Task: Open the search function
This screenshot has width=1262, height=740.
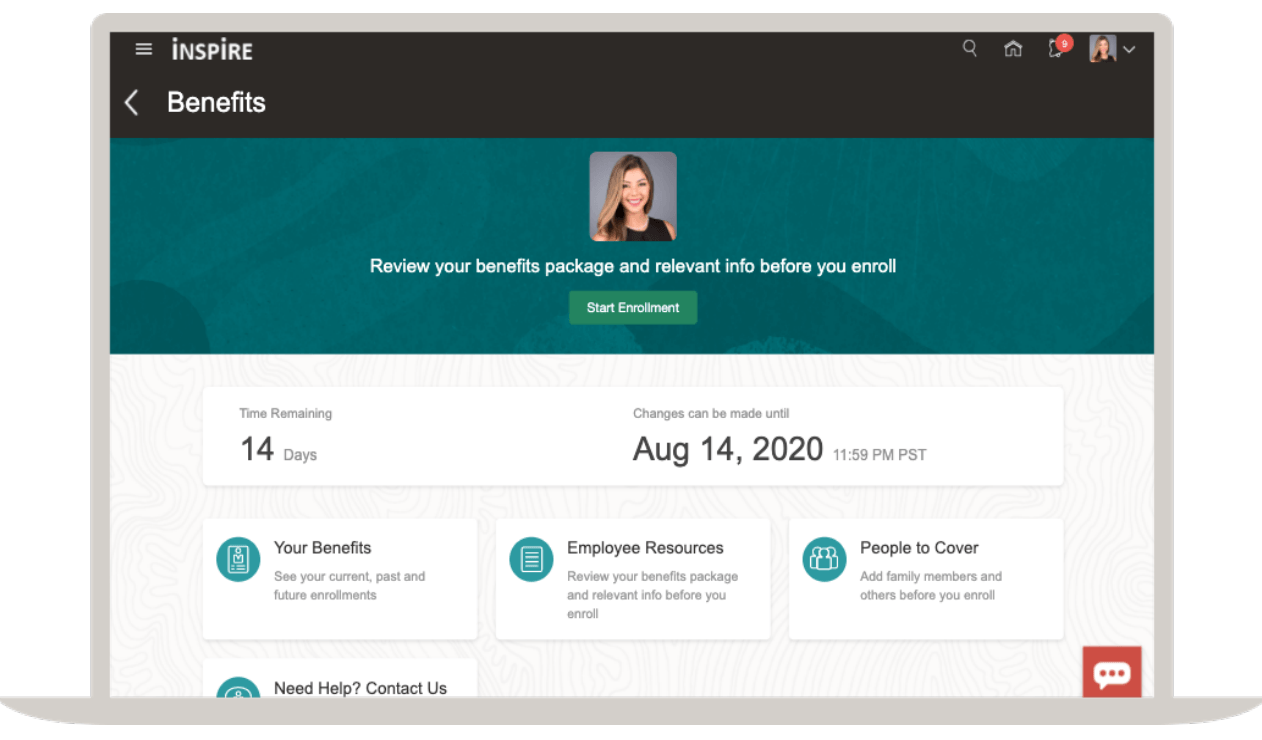Action: click(x=968, y=48)
